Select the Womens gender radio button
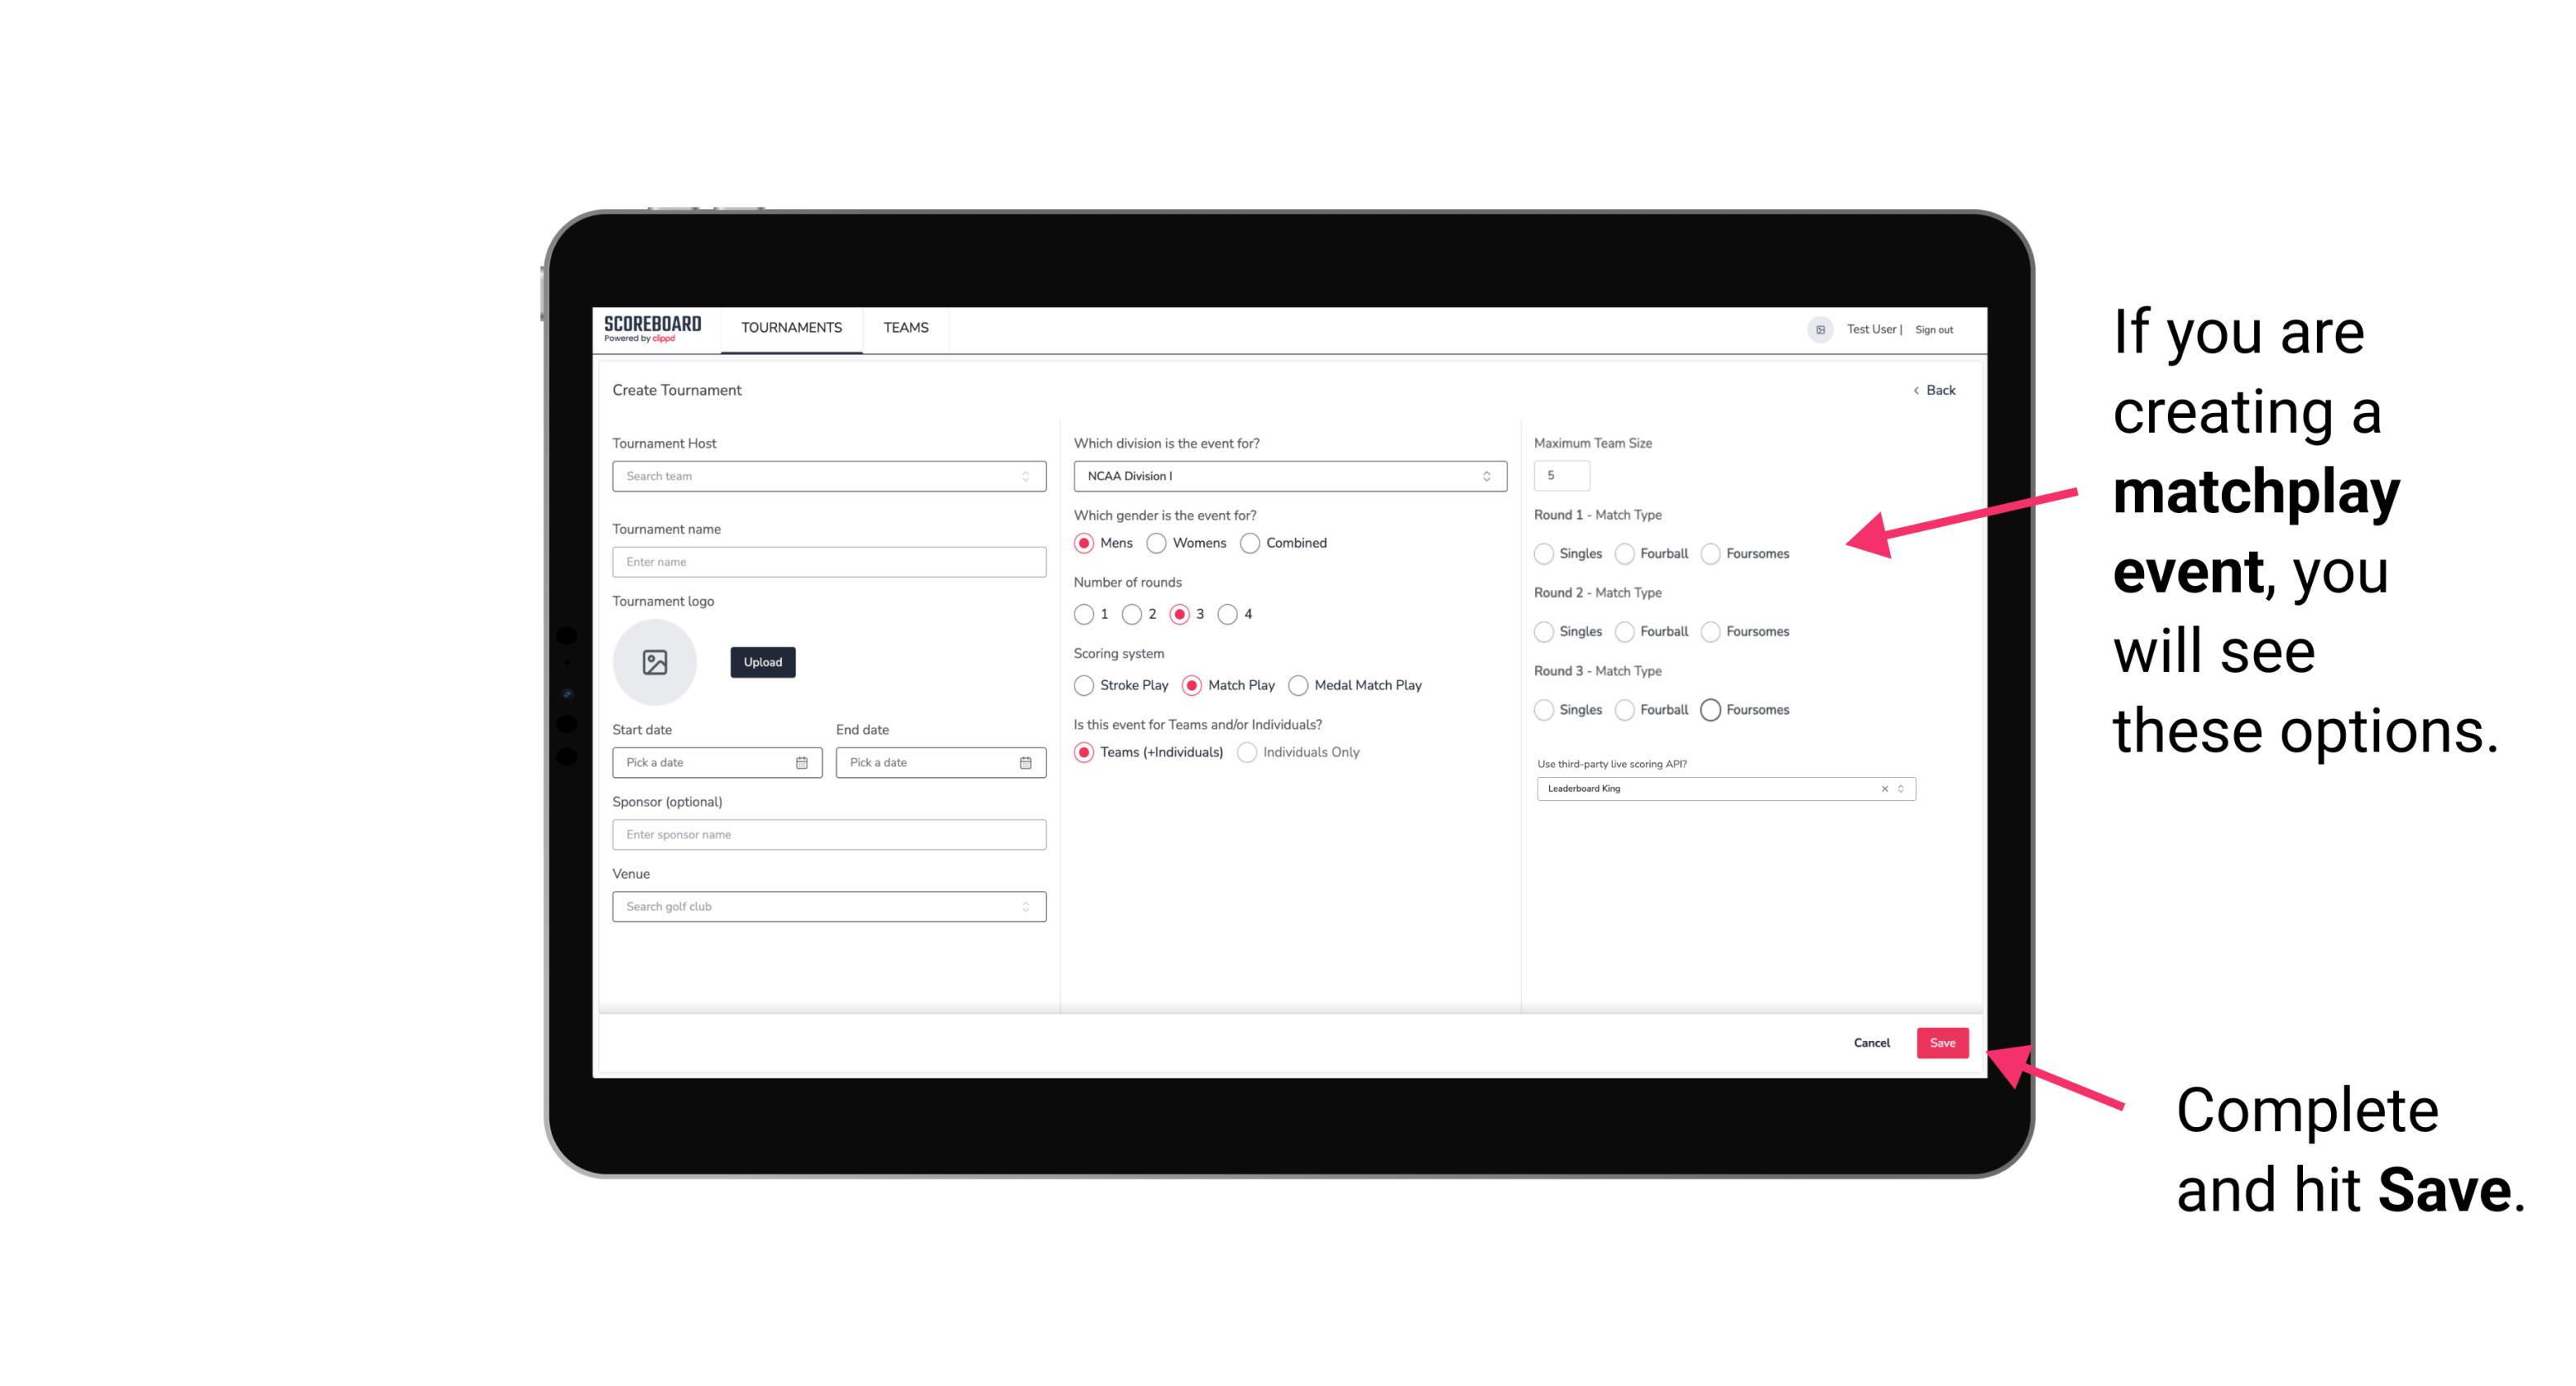 tap(1158, 543)
